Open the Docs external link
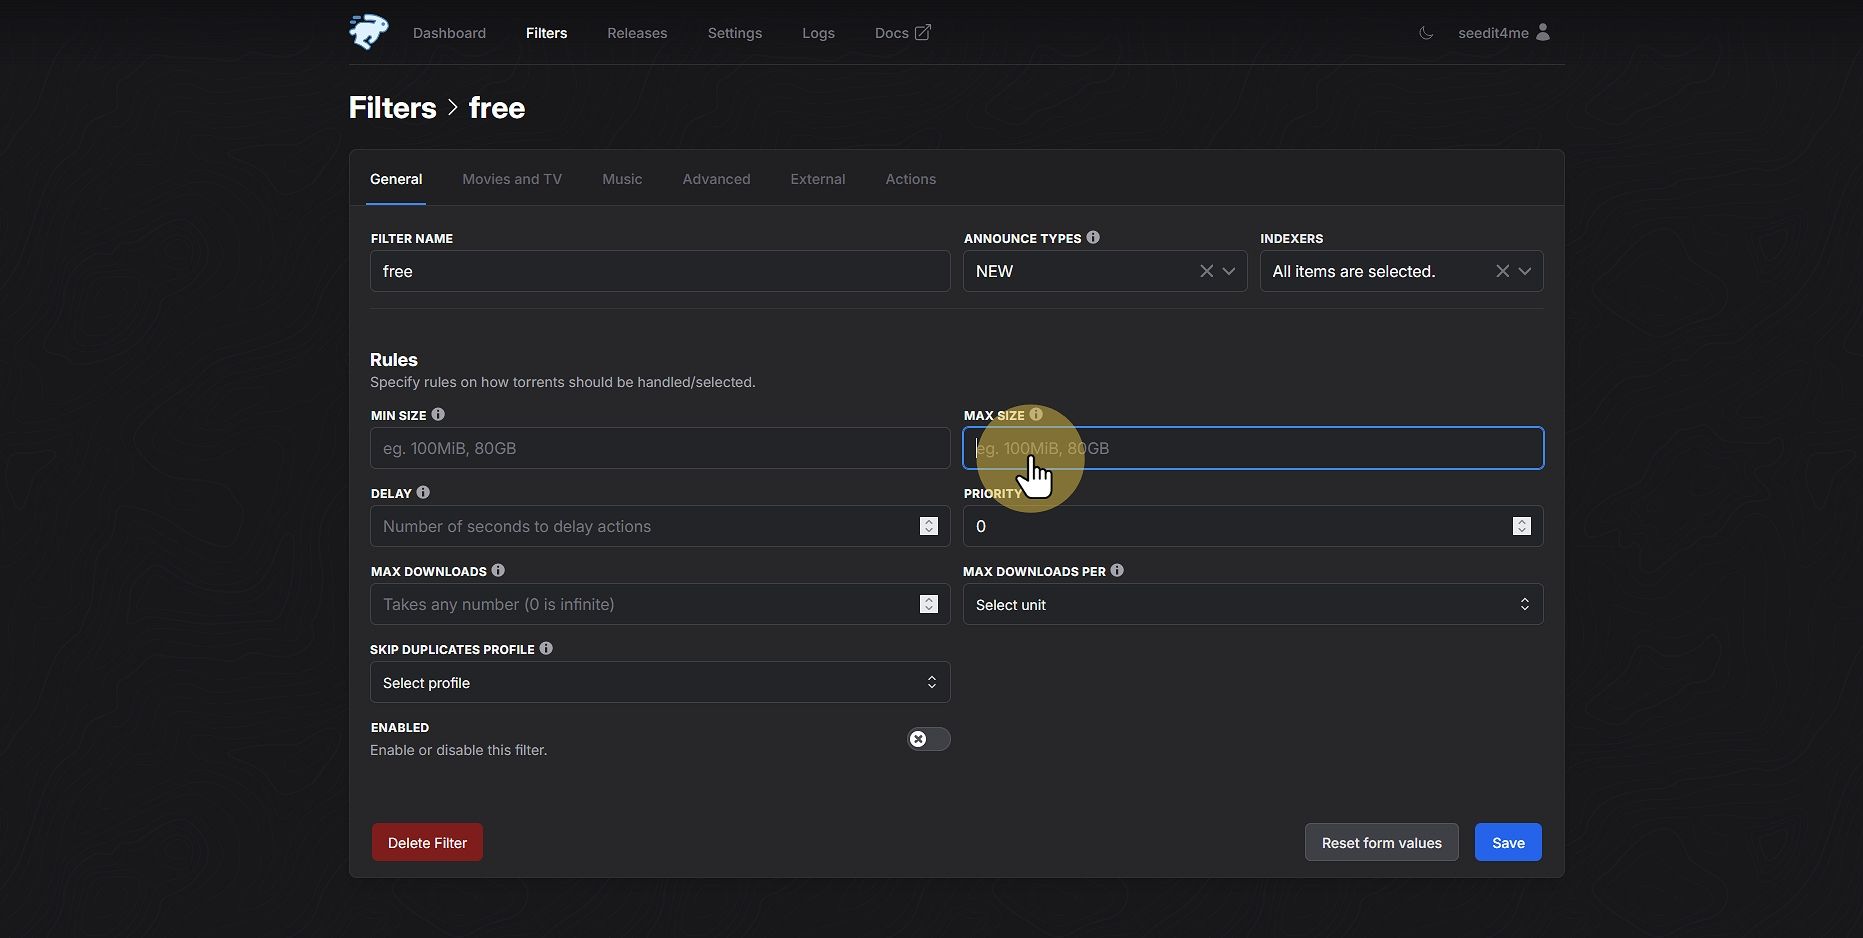The image size is (1863, 938). tap(902, 33)
